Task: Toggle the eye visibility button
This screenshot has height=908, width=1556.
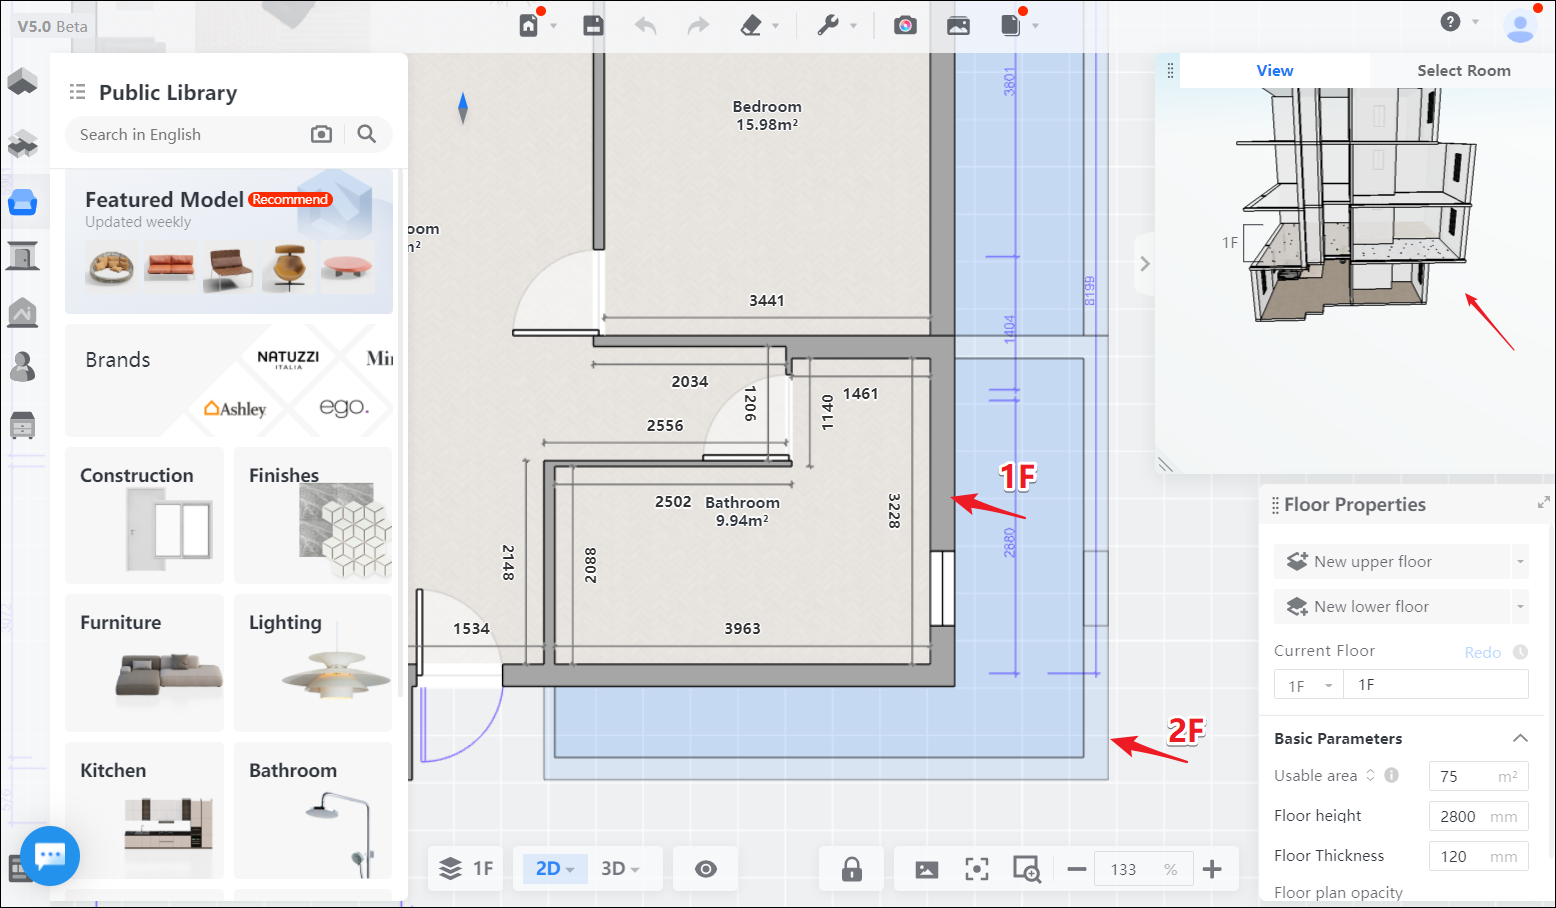Action: (x=706, y=869)
